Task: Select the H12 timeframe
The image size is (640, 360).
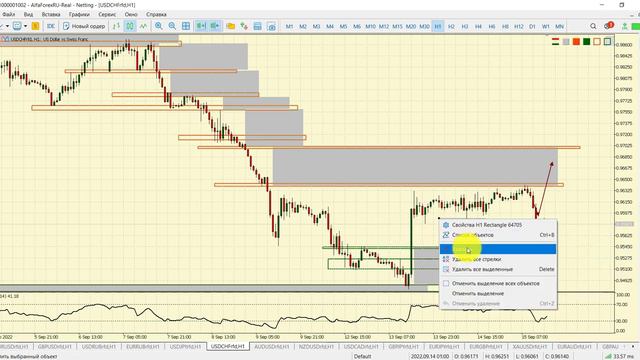Action: [x=518, y=26]
